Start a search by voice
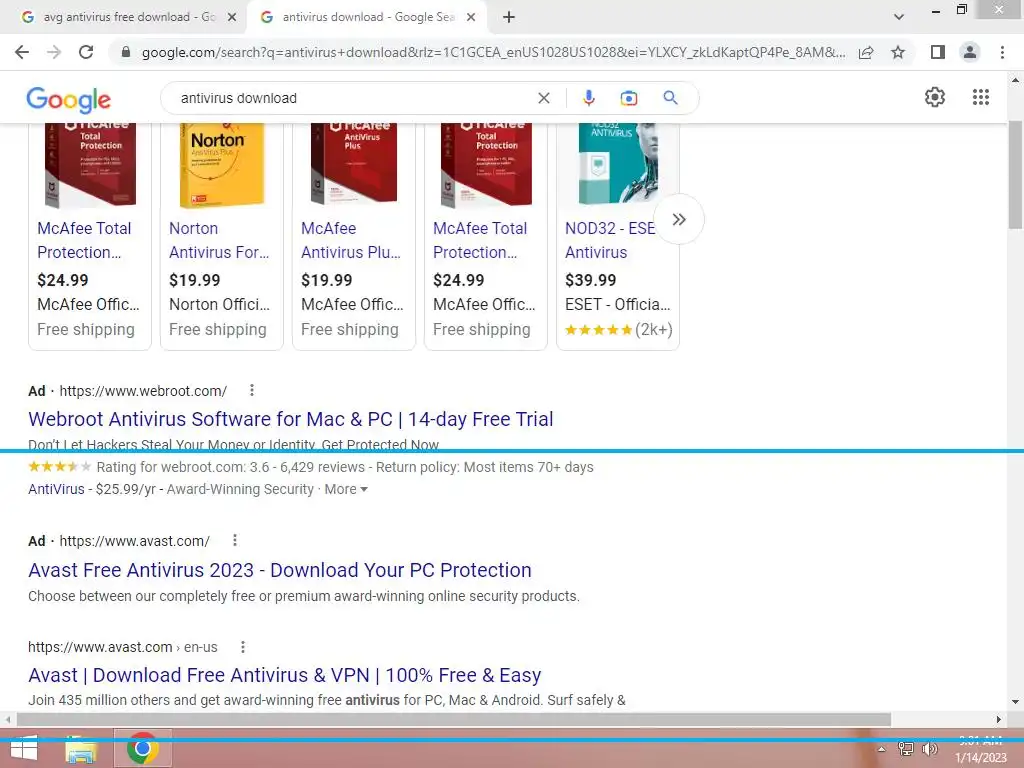 tap(588, 98)
